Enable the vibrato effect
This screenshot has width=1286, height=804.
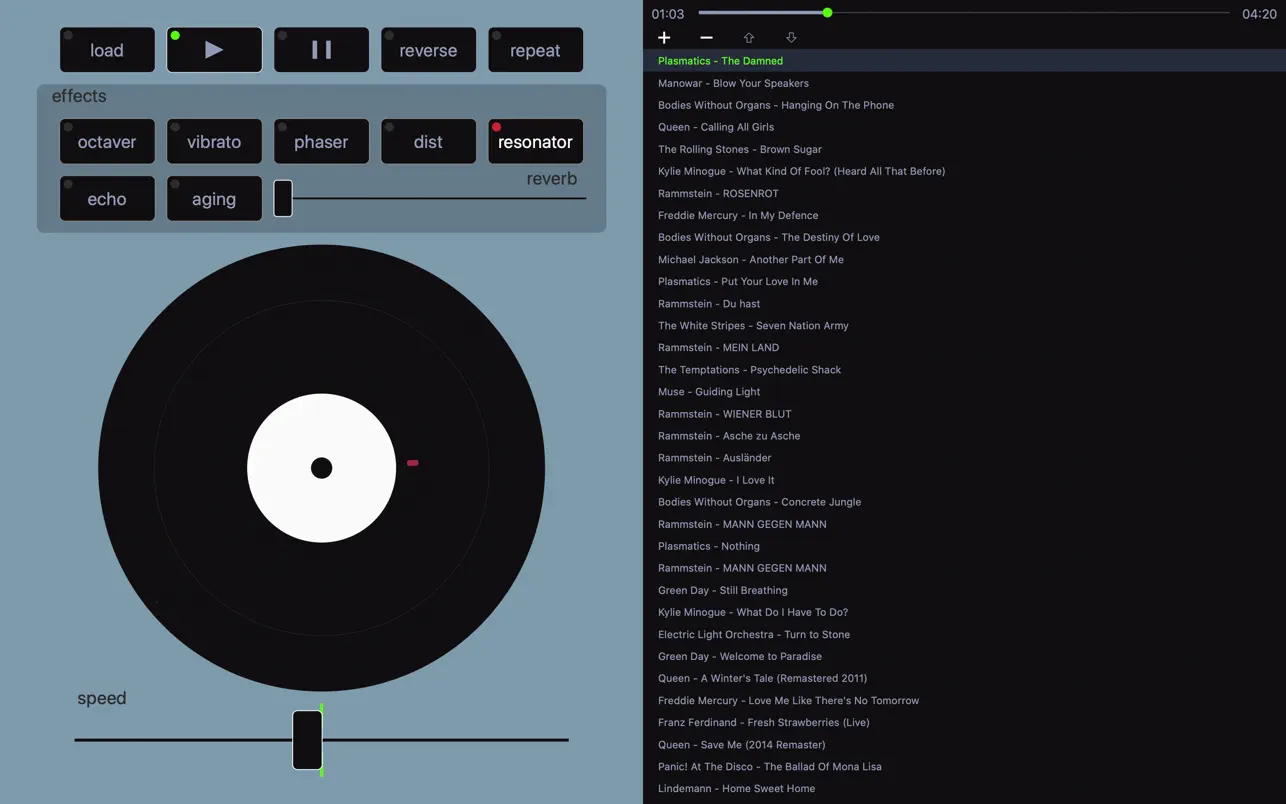(x=214, y=142)
